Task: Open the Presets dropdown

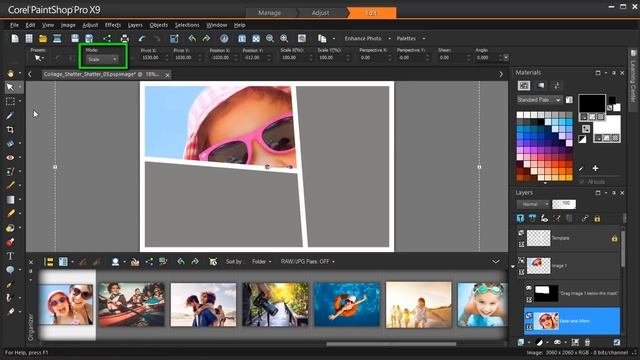Action: (x=39, y=58)
